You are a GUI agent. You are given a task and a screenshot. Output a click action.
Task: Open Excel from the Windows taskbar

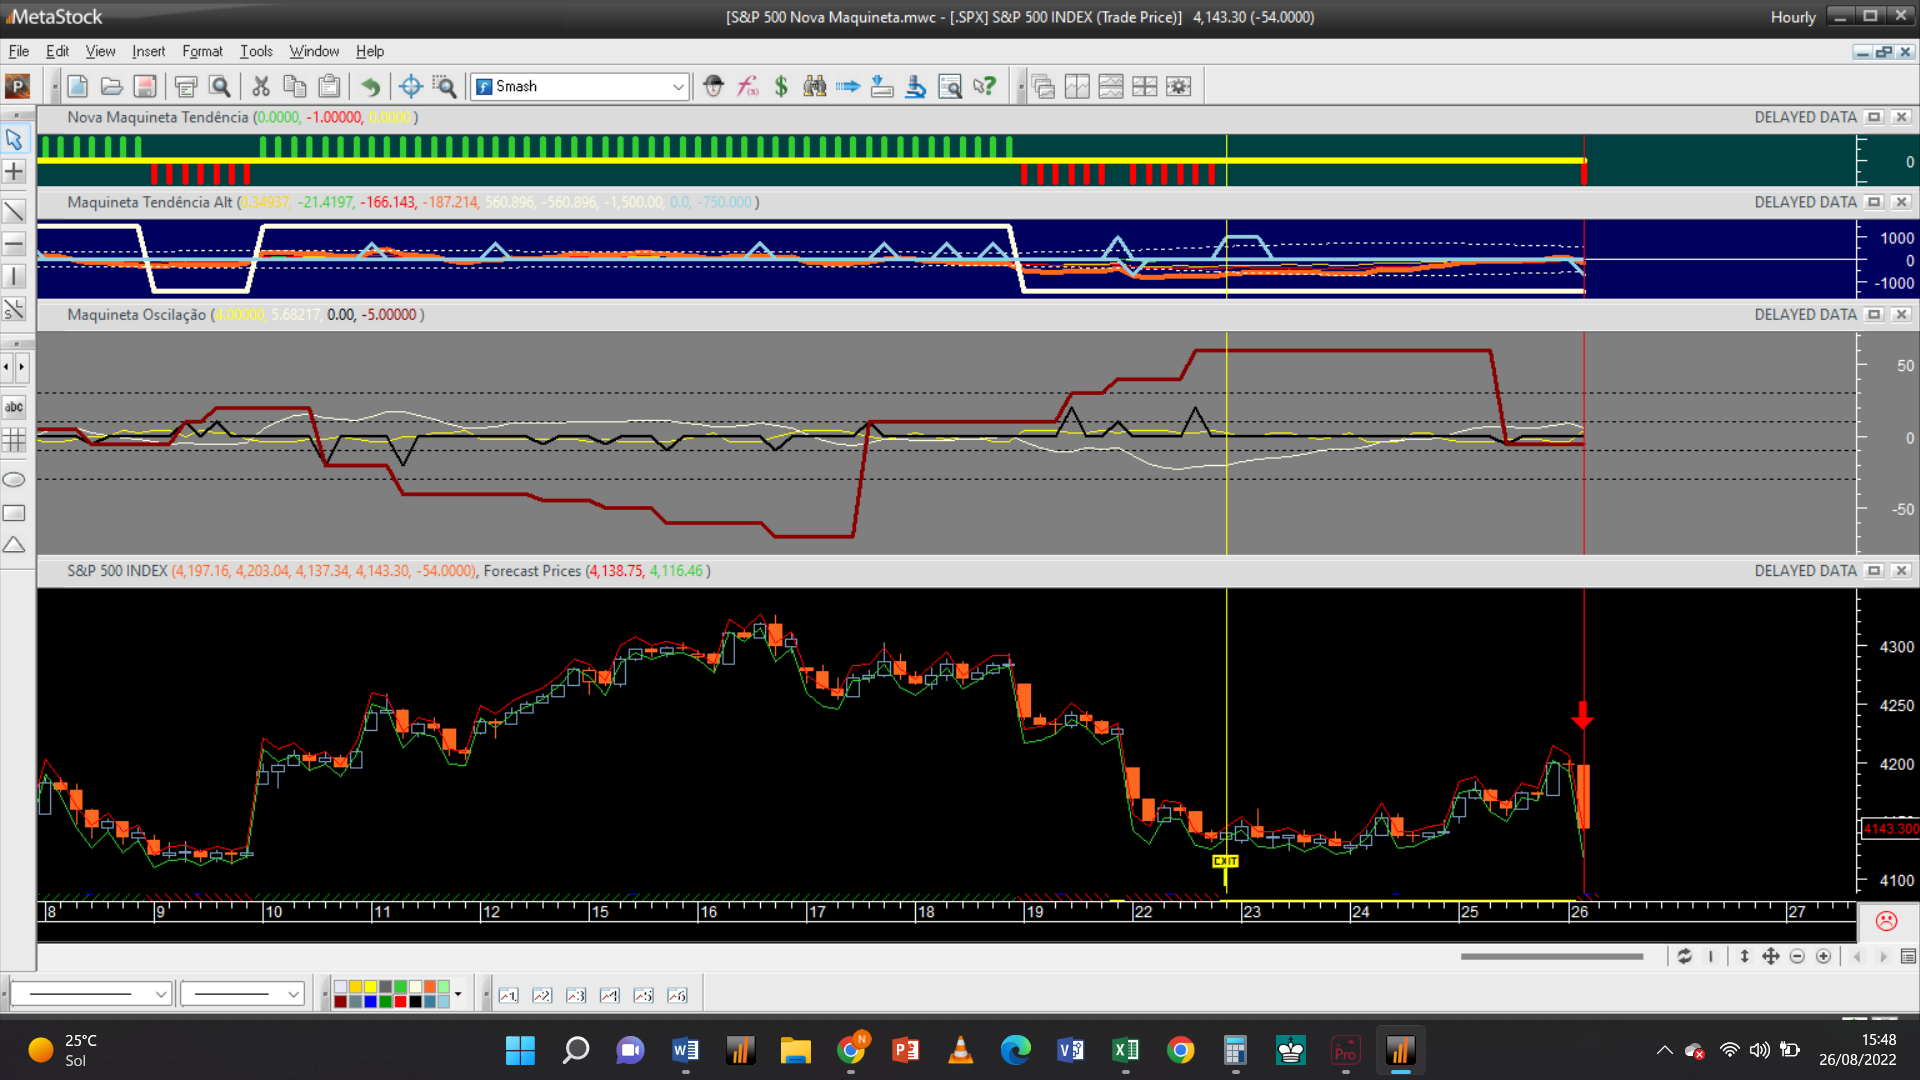1125,1050
